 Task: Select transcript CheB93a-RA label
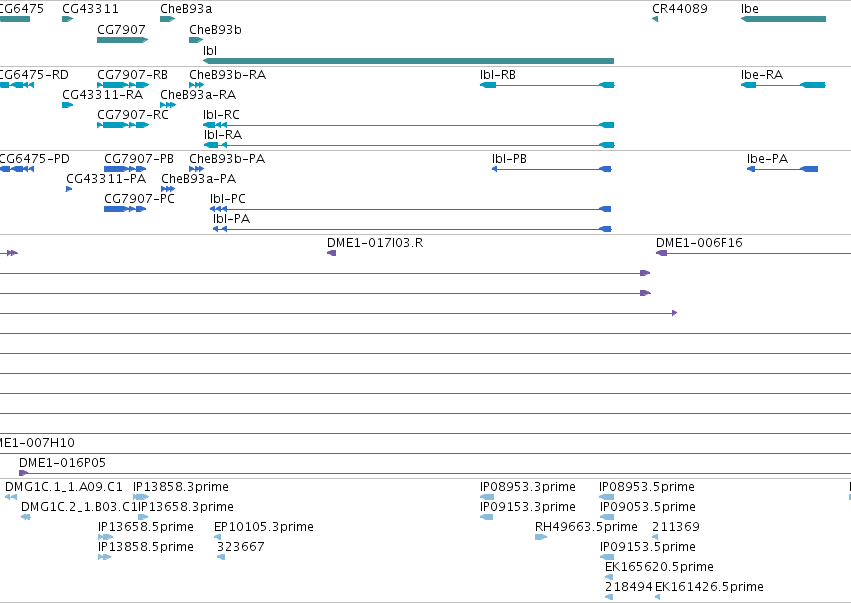tap(198, 95)
